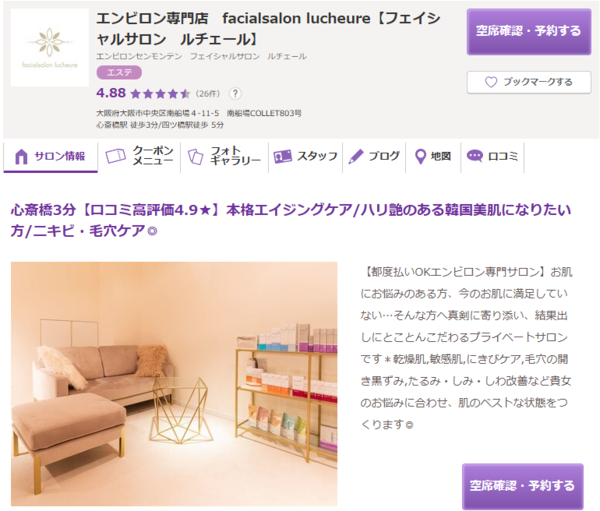
Task: Switch to the クーポンメニュー tab
Action: point(139,157)
